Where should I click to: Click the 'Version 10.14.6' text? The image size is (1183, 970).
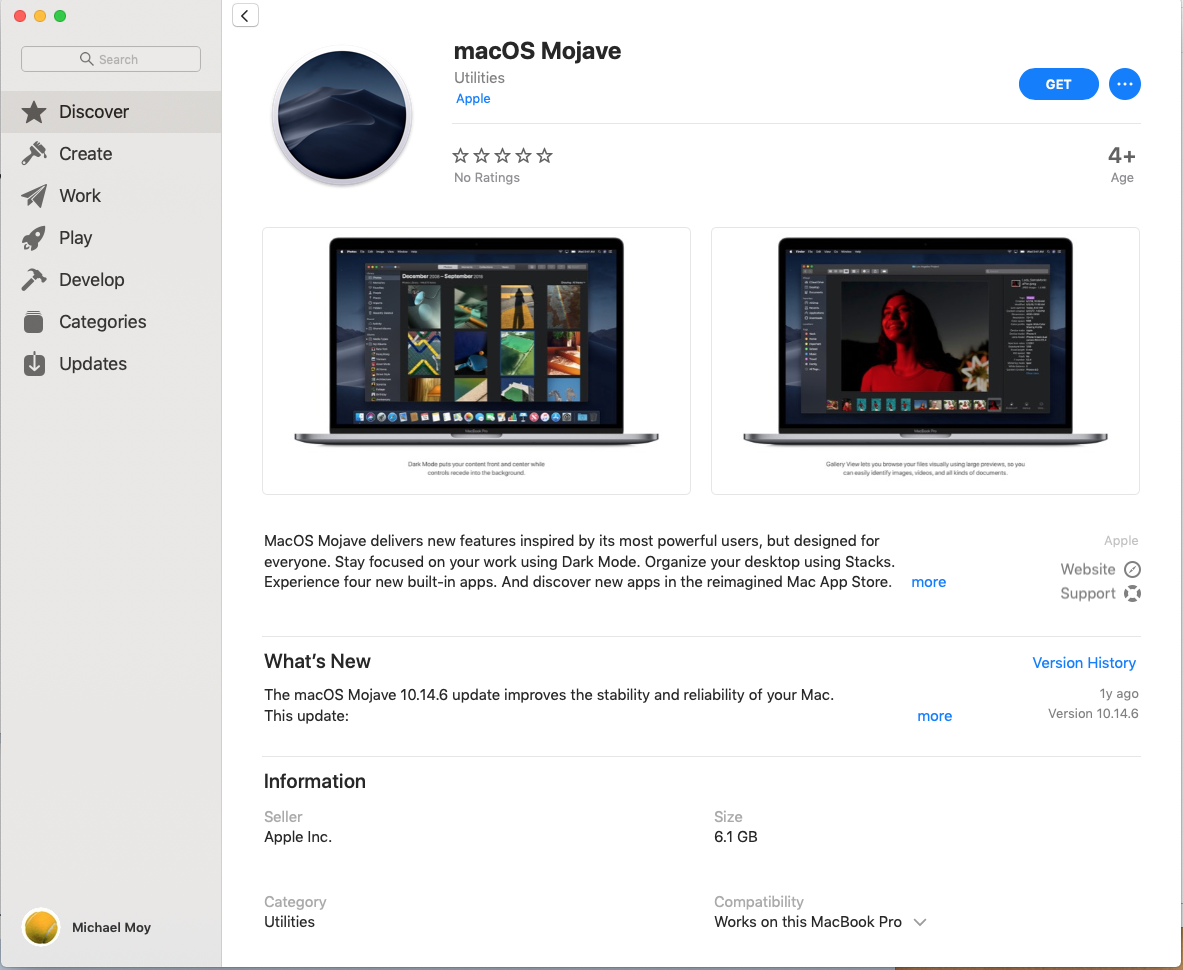tap(1093, 714)
